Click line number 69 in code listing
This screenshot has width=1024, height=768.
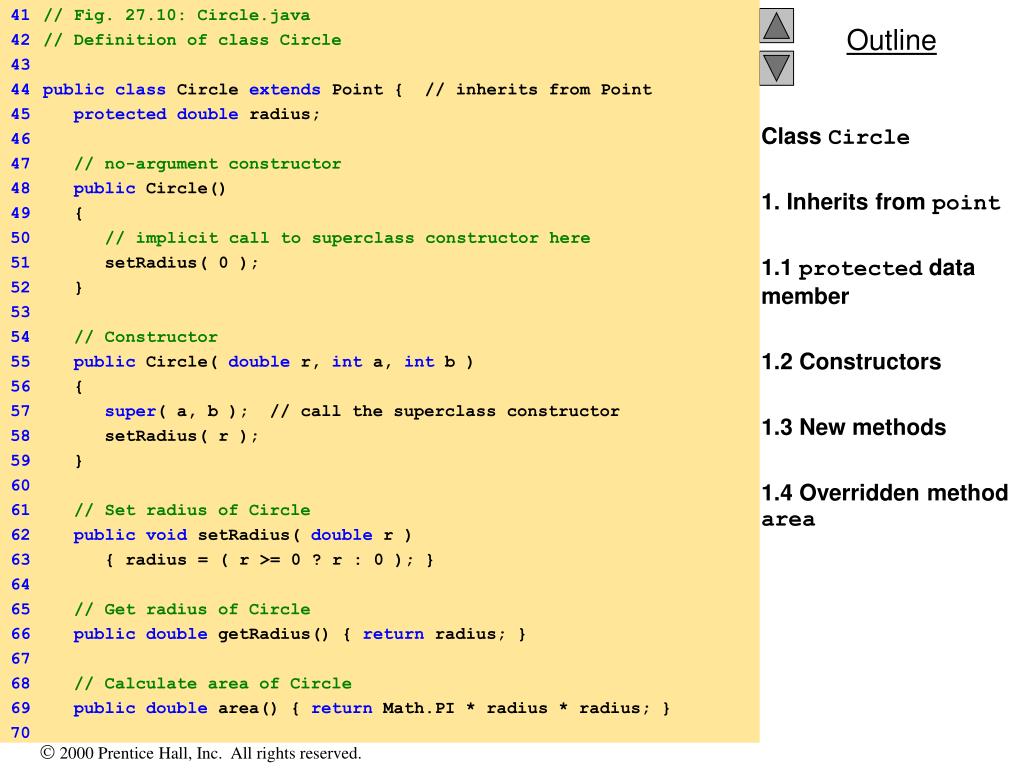pos(21,708)
